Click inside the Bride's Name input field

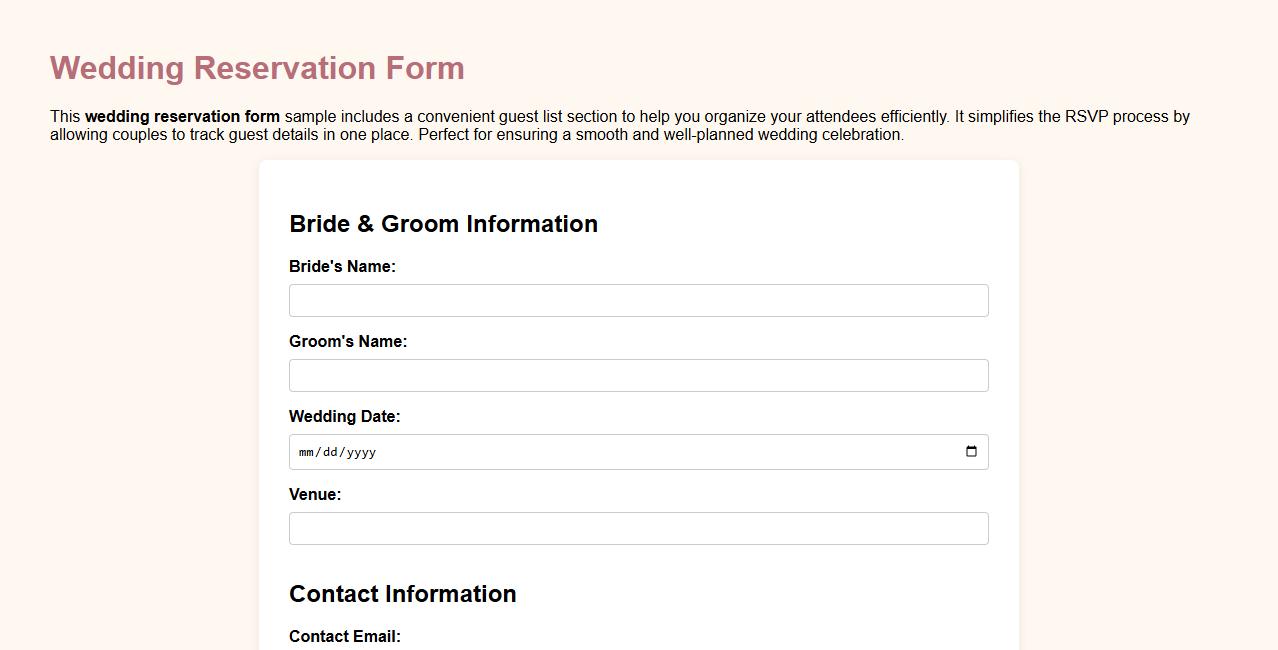pyautogui.click(x=638, y=300)
